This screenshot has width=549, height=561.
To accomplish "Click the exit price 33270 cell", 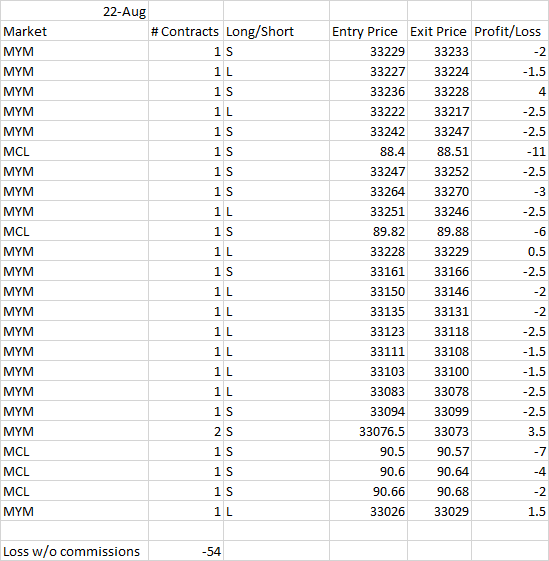I will coord(439,191).
